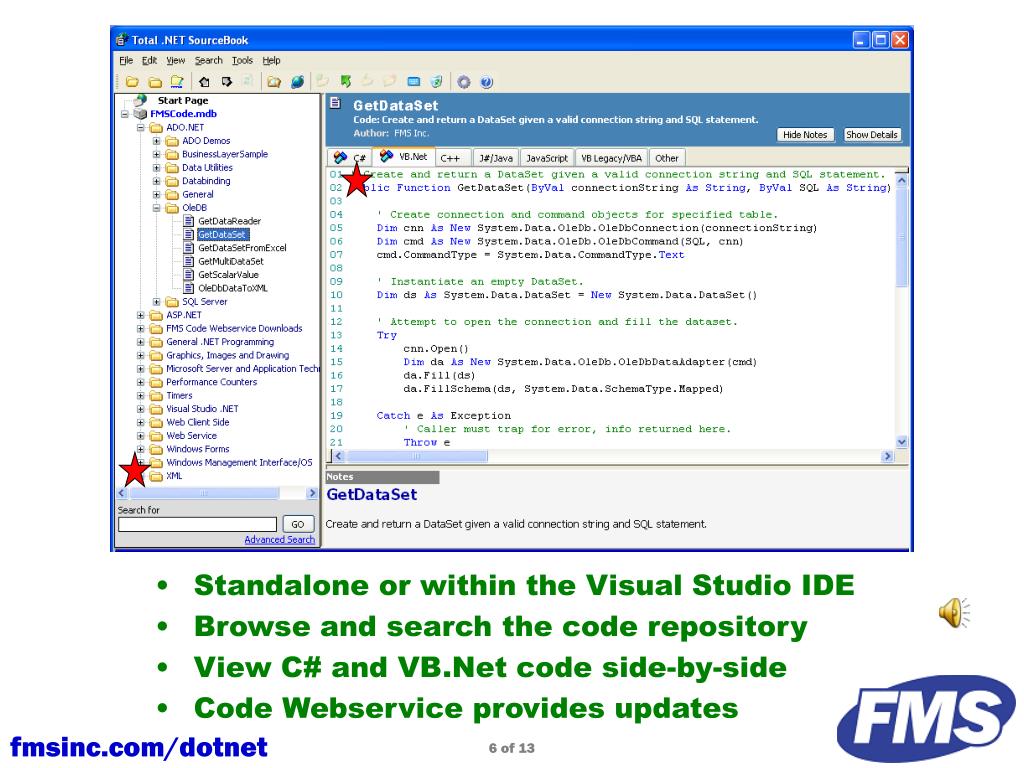1024x768 pixels.
Task: Click the GetDataReader document icon
Action: pyautogui.click(x=189, y=221)
